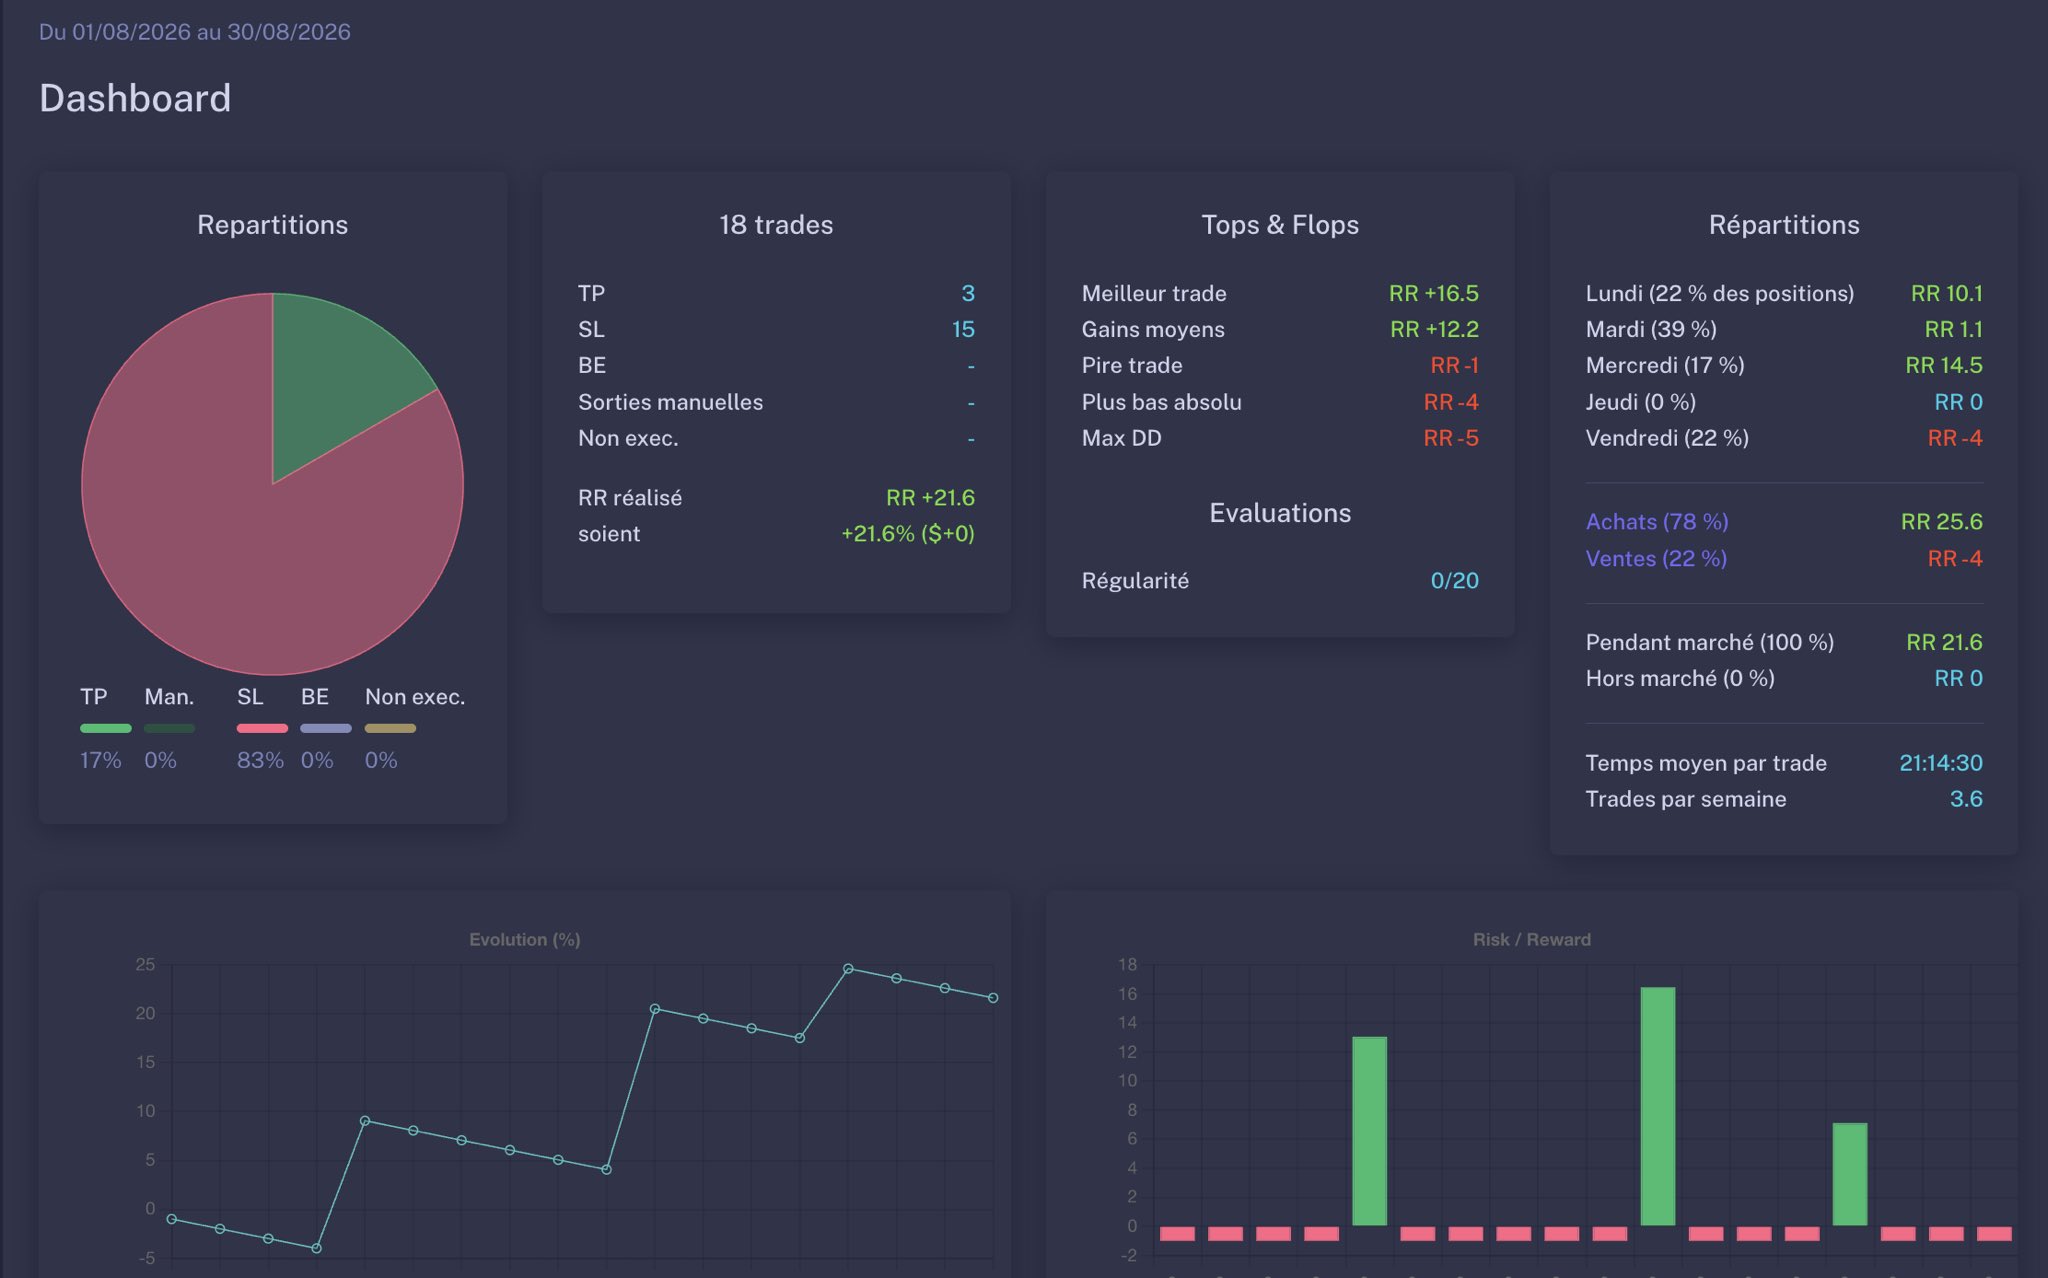Click 'Meilleur trade' RR +16.5 value
Viewport: 2048px width, 1278px height.
tap(1434, 293)
